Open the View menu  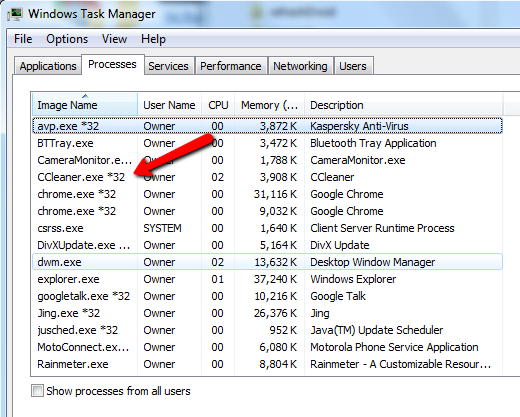114,39
